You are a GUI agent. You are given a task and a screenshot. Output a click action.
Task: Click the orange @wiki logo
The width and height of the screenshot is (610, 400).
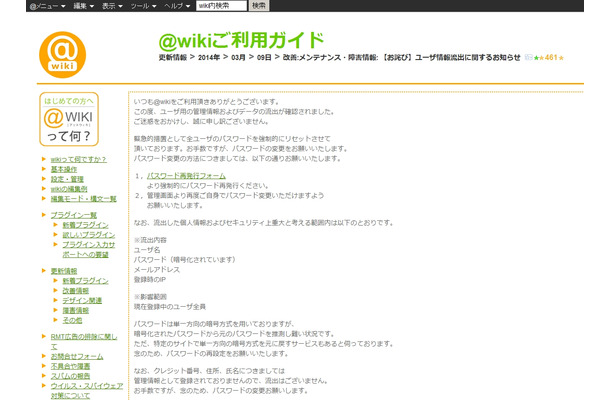tap(62, 55)
